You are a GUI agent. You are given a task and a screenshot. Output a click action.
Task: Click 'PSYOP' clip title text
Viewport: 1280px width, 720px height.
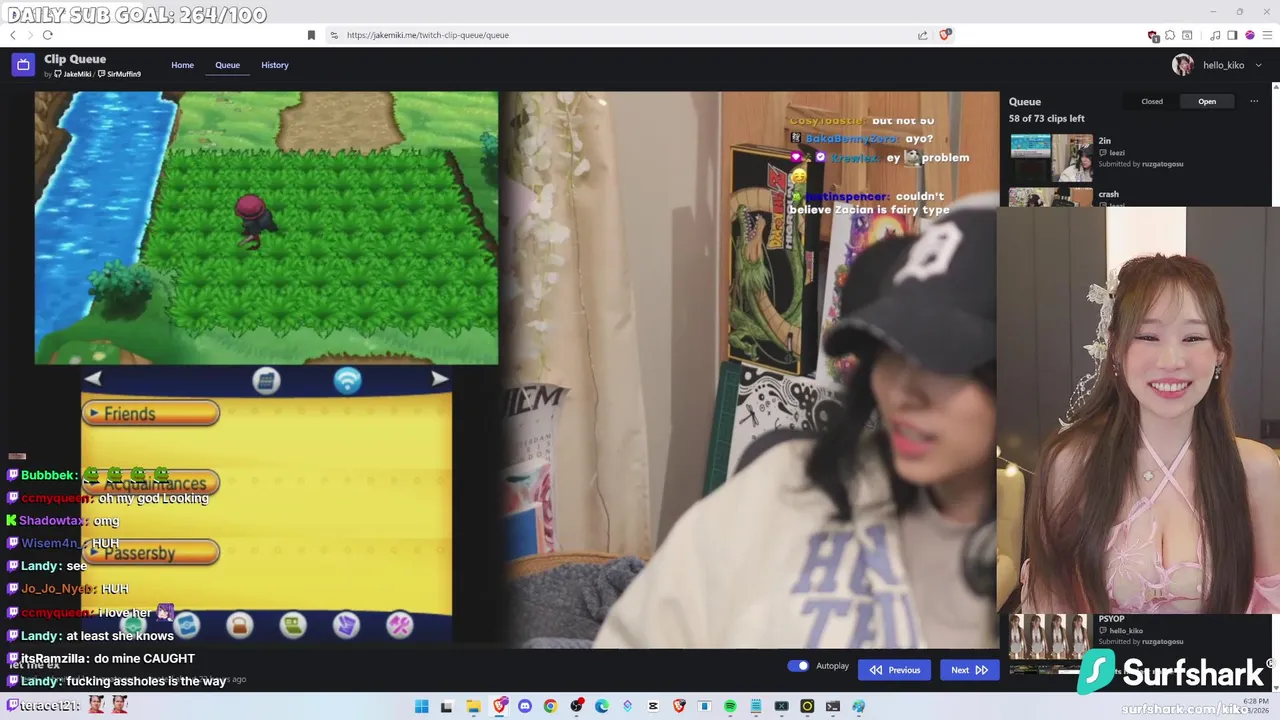pos(1111,619)
